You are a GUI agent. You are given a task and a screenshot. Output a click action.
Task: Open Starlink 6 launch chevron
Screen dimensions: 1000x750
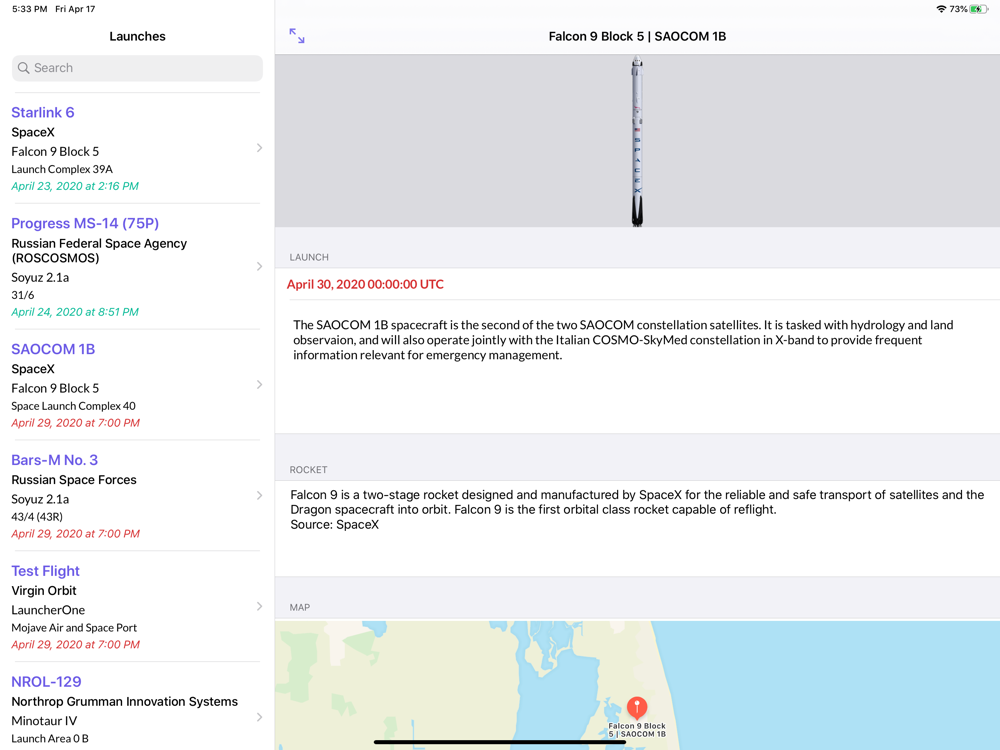(x=259, y=148)
